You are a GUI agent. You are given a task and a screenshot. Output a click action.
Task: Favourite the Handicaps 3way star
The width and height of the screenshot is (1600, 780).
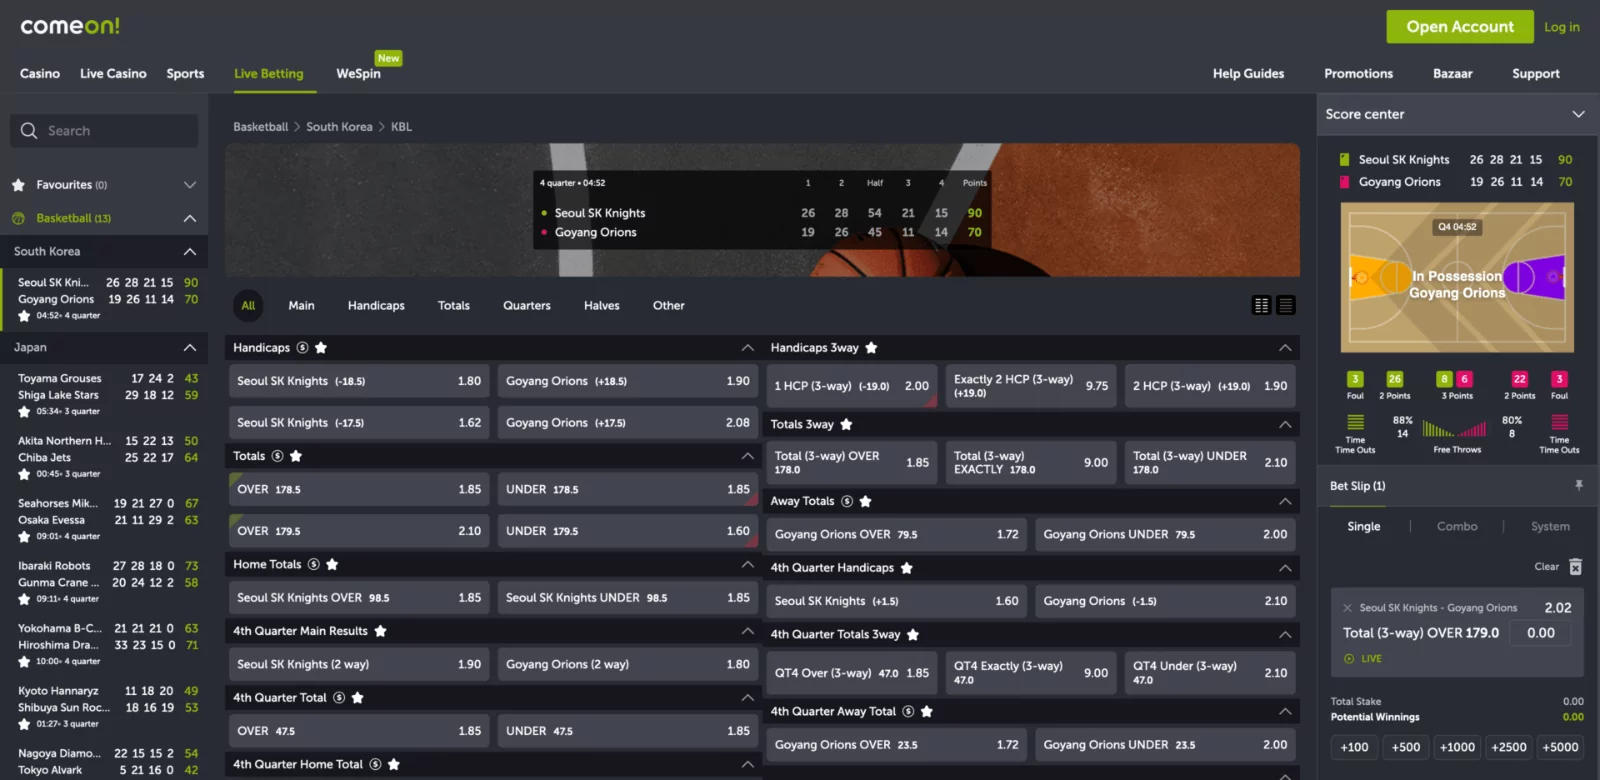871,348
